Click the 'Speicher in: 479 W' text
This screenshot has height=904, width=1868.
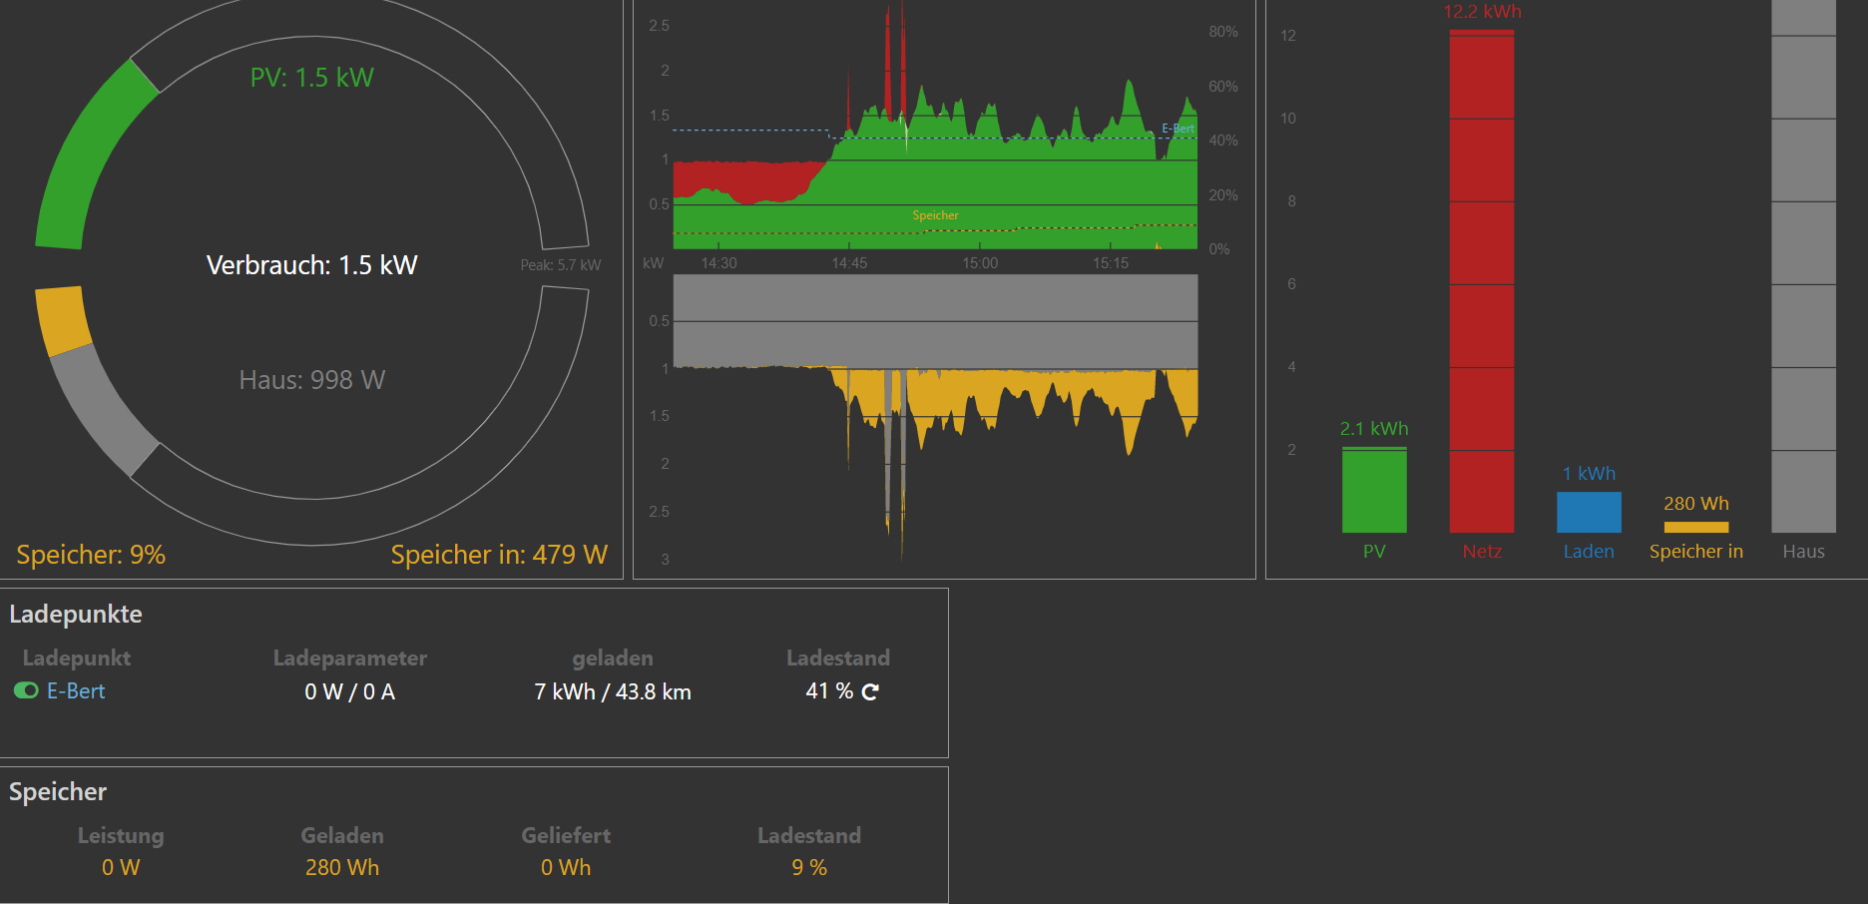pos(499,555)
